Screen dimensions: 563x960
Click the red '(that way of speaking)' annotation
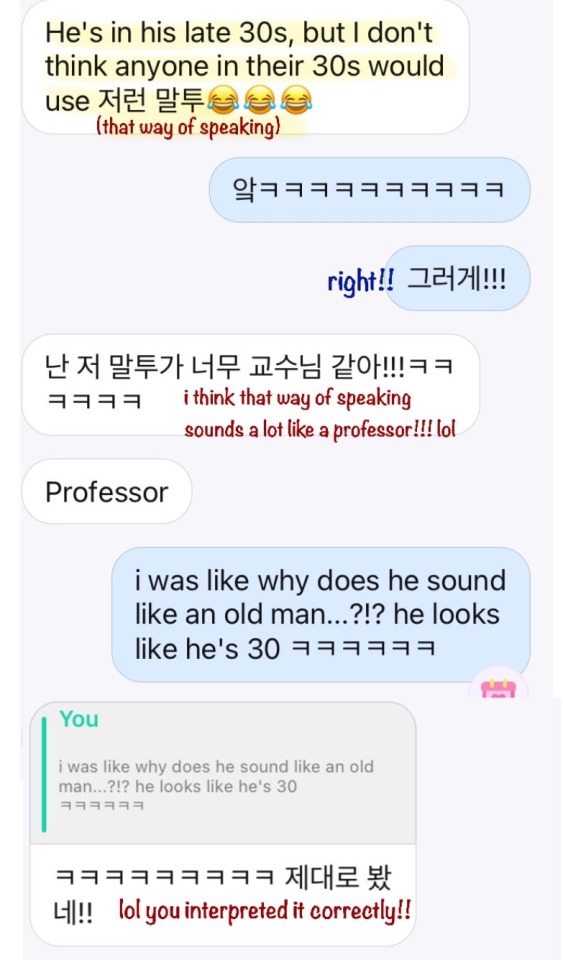coord(188,127)
